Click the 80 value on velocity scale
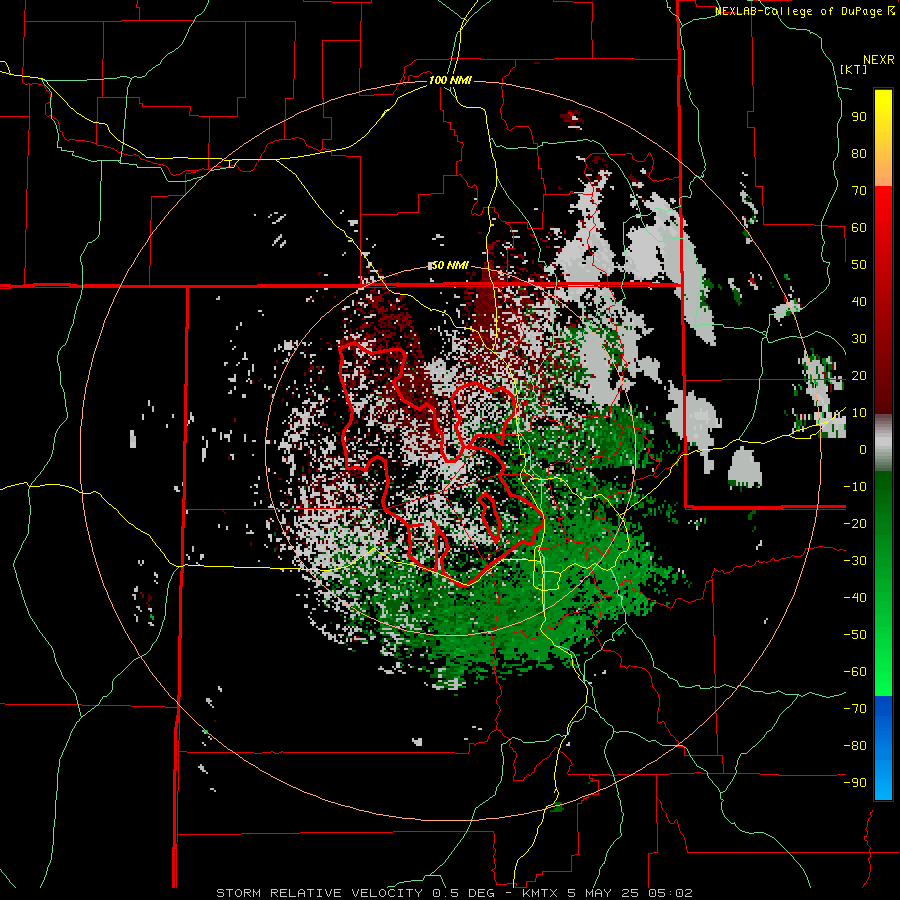Screen dimensions: 900x900 pos(859,153)
